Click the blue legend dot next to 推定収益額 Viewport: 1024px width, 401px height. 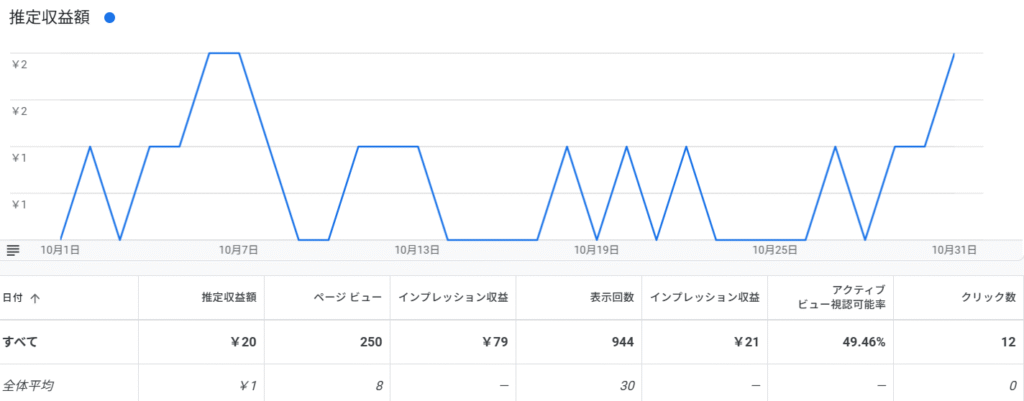pos(109,18)
